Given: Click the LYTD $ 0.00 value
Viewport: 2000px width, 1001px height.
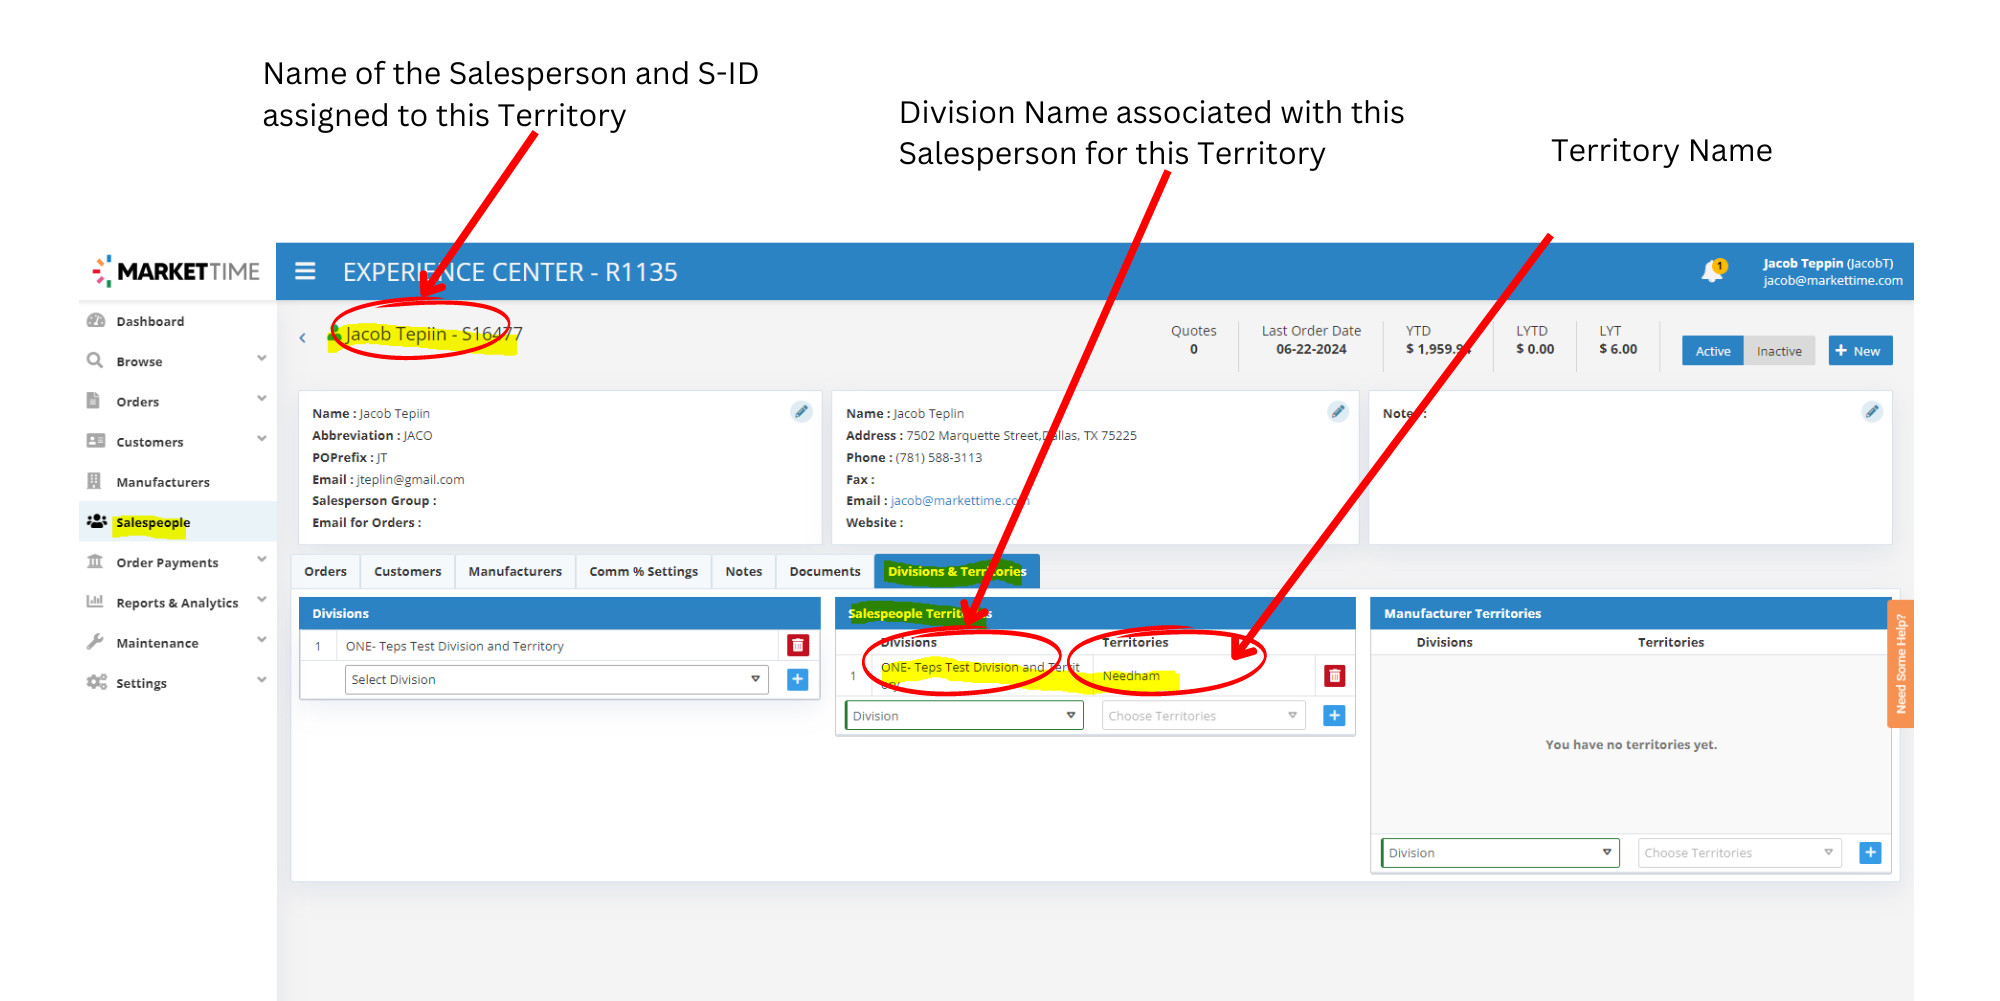Looking at the screenshot, I should (1535, 349).
